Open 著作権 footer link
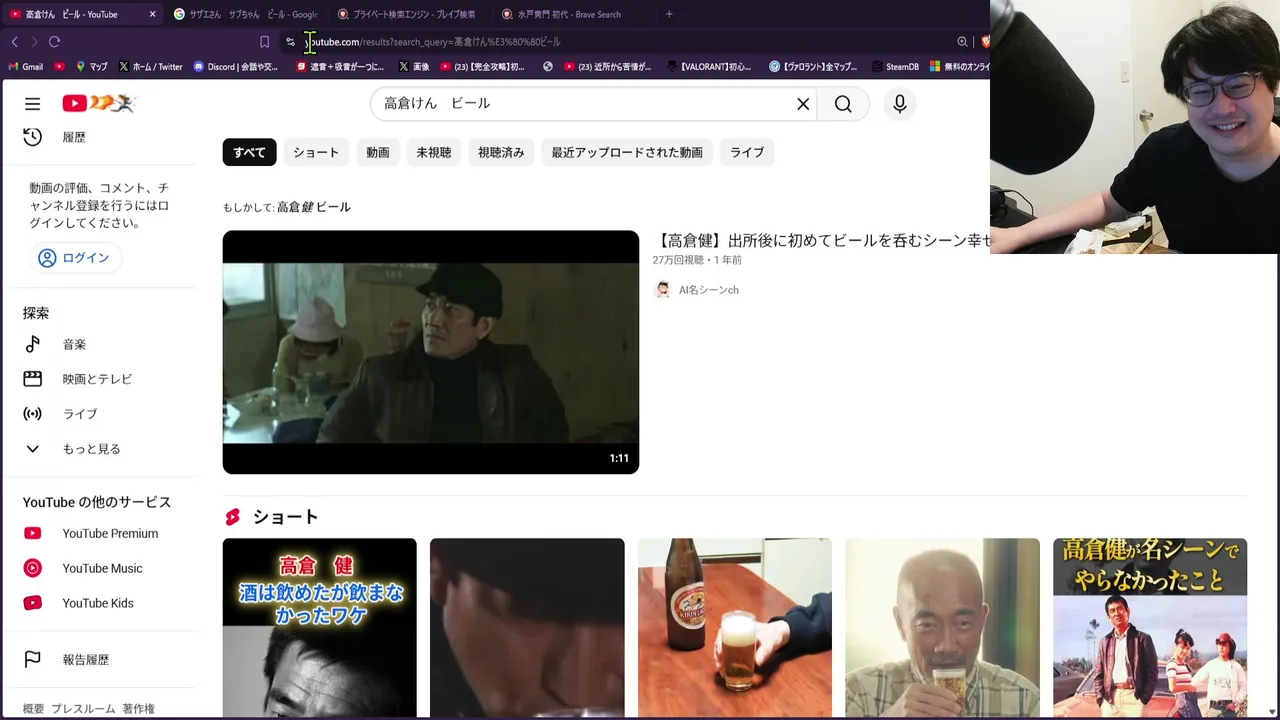Screen dimensions: 1280x720 click(x=138, y=709)
